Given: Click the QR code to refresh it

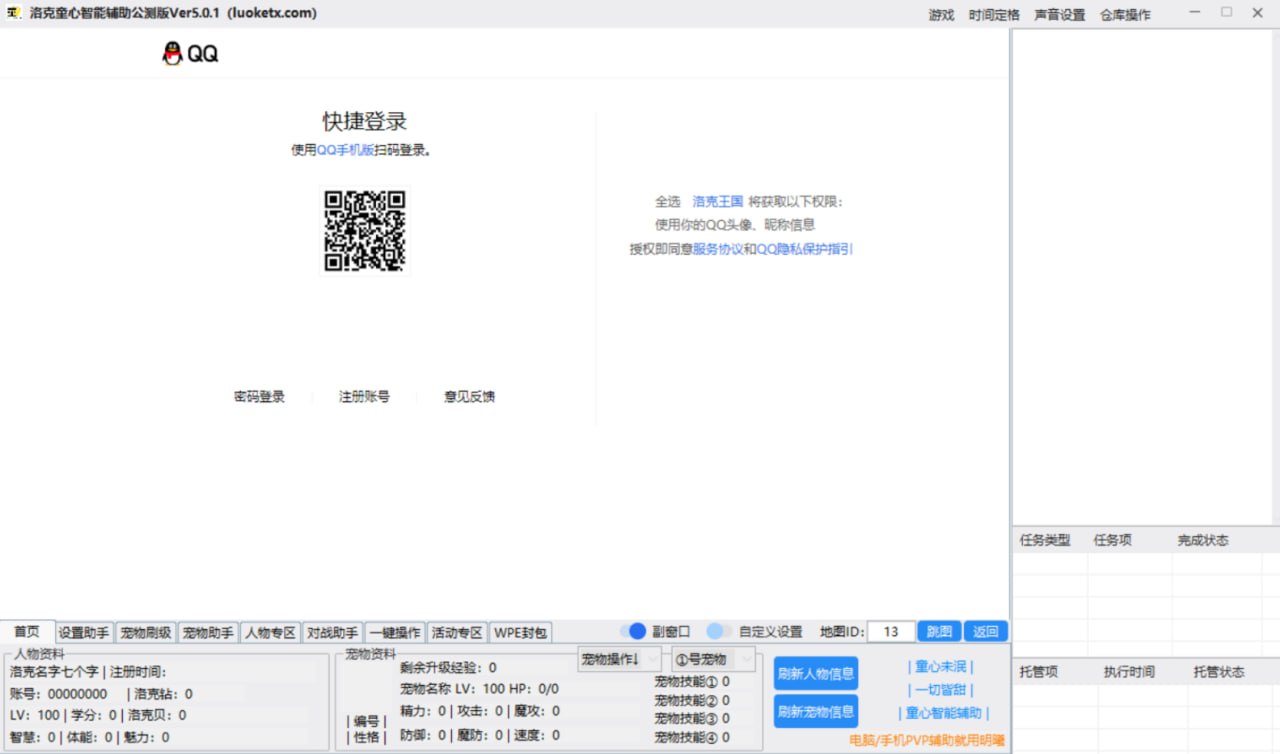Looking at the screenshot, I should tap(365, 232).
